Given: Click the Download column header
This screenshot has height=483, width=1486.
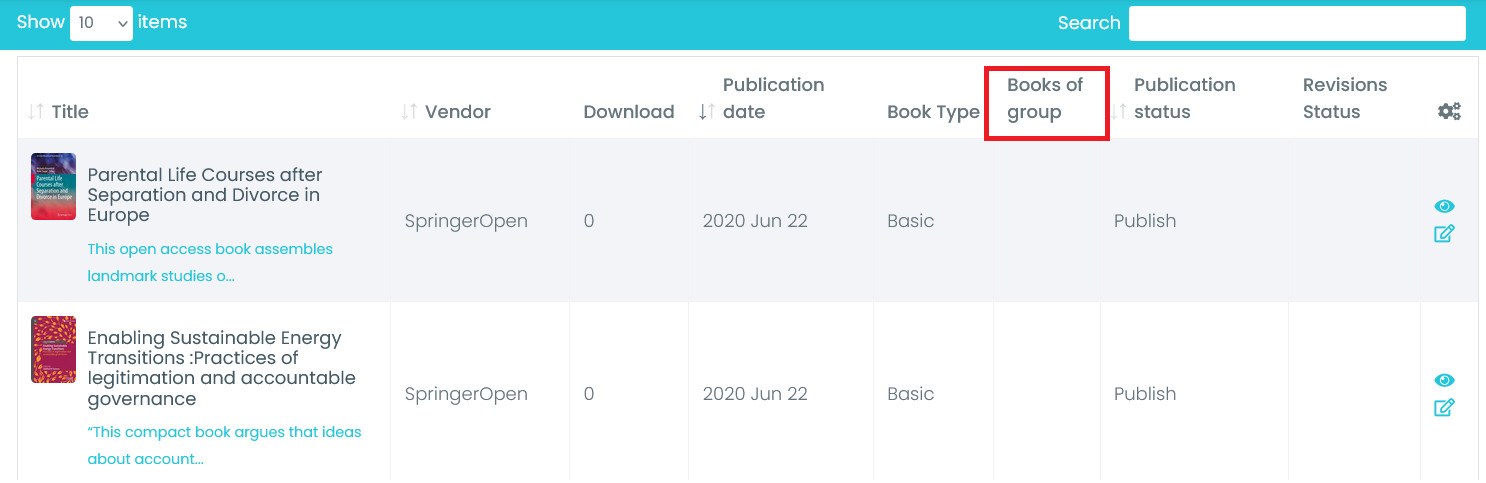Looking at the screenshot, I should click(x=628, y=112).
